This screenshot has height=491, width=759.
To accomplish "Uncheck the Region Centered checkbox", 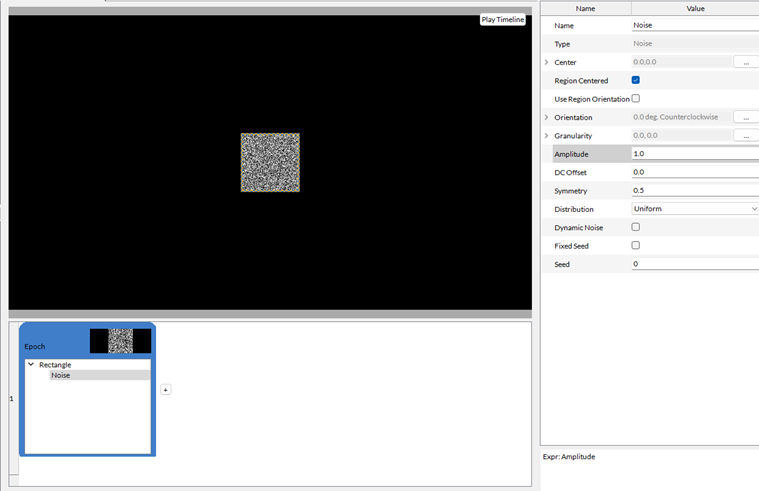I will (x=636, y=80).
